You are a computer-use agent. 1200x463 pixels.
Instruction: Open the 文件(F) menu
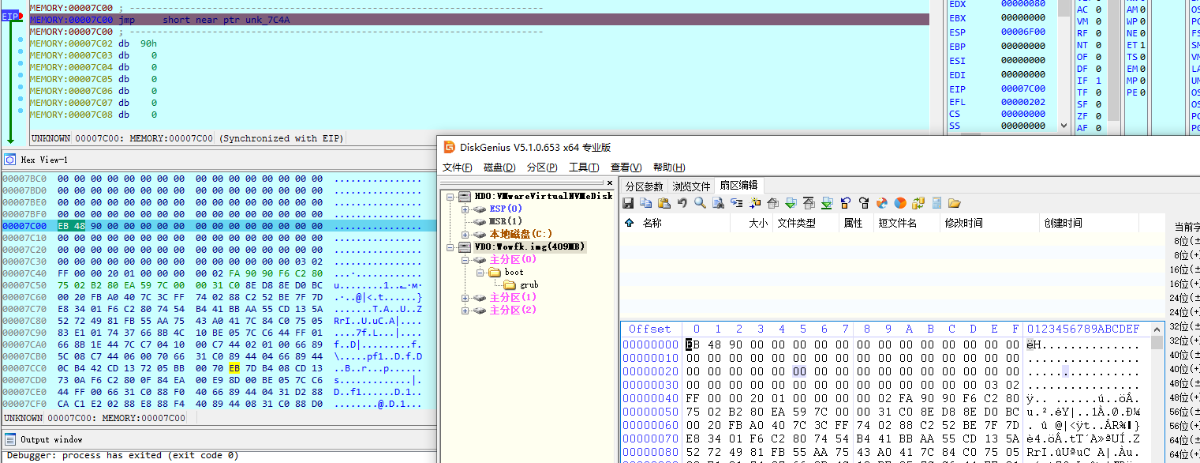coord(458,167)
